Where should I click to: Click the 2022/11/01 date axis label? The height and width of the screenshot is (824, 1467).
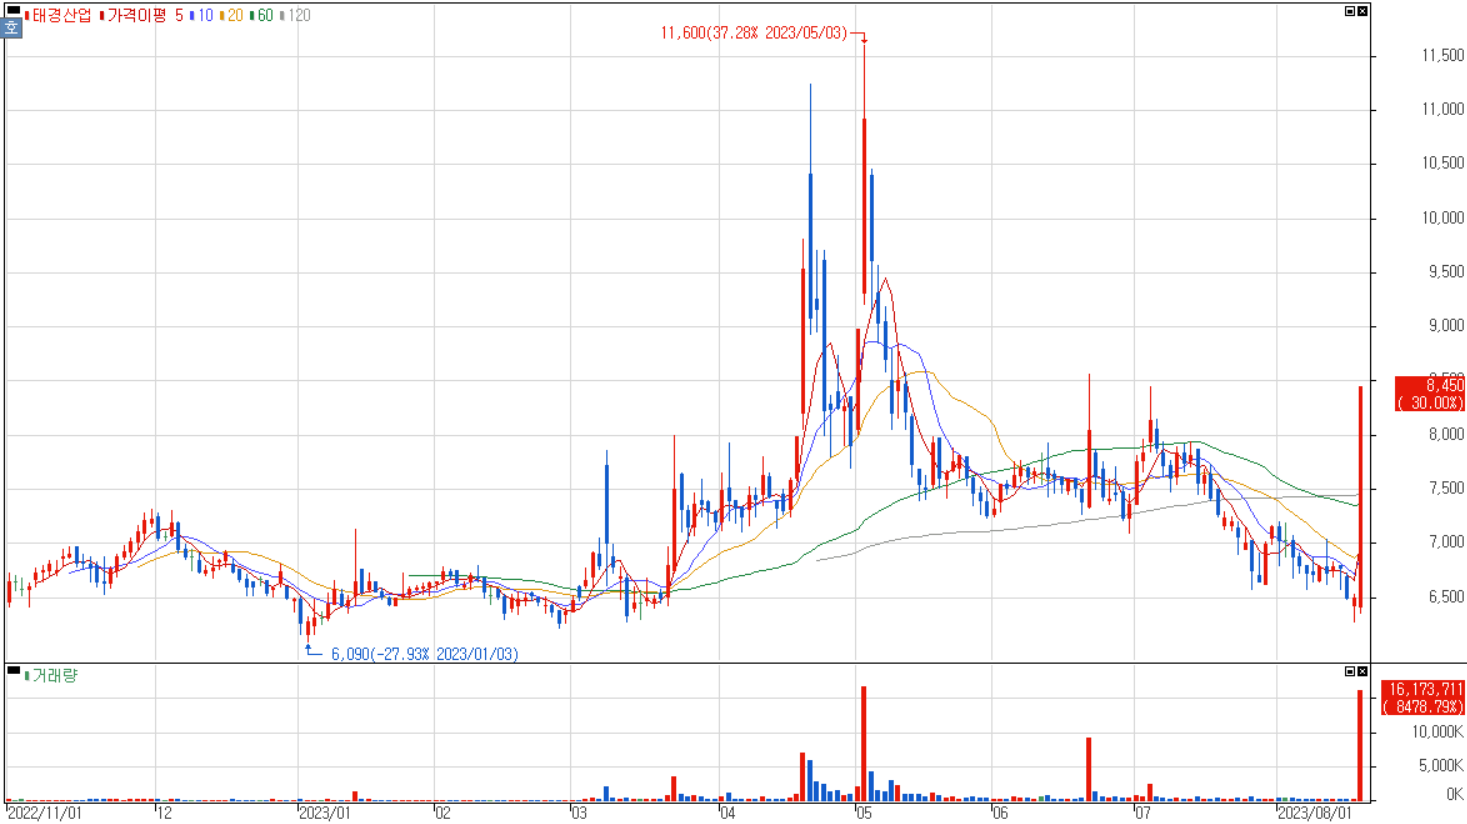pyautogui.click(x=44, y=813)
